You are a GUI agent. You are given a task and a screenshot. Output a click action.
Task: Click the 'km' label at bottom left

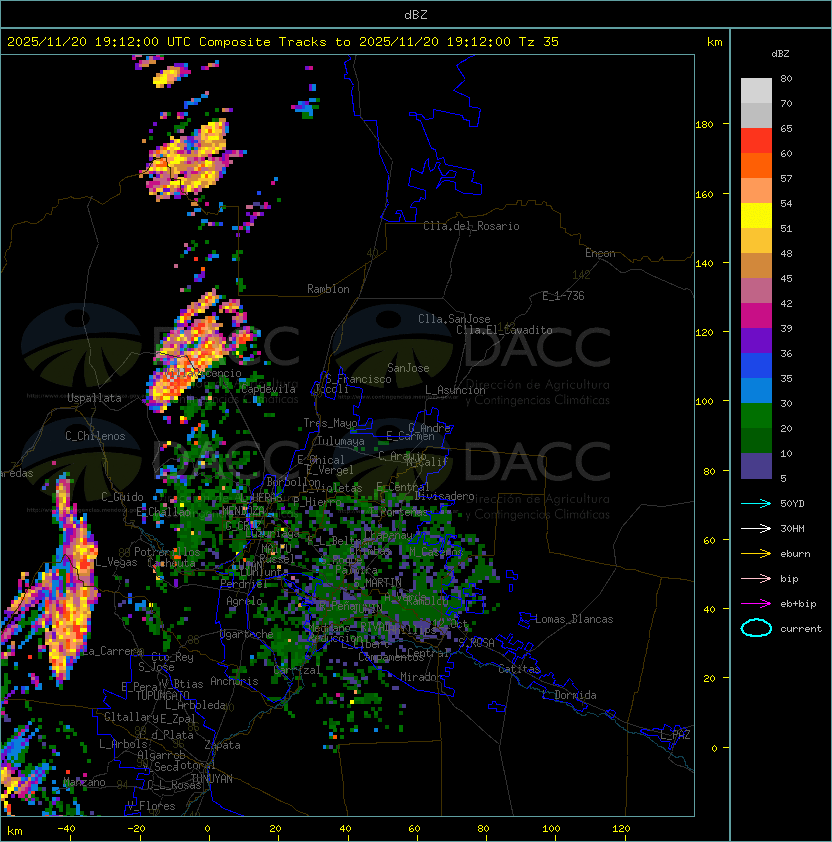(15, 831)
